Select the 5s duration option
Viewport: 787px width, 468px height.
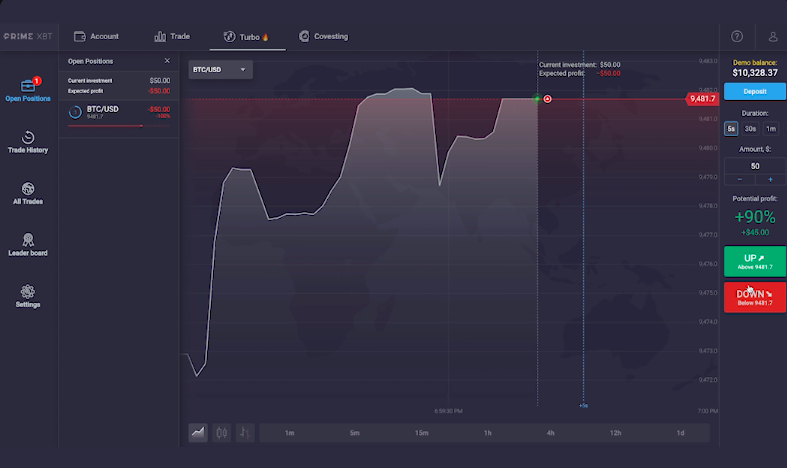[731, 129]
